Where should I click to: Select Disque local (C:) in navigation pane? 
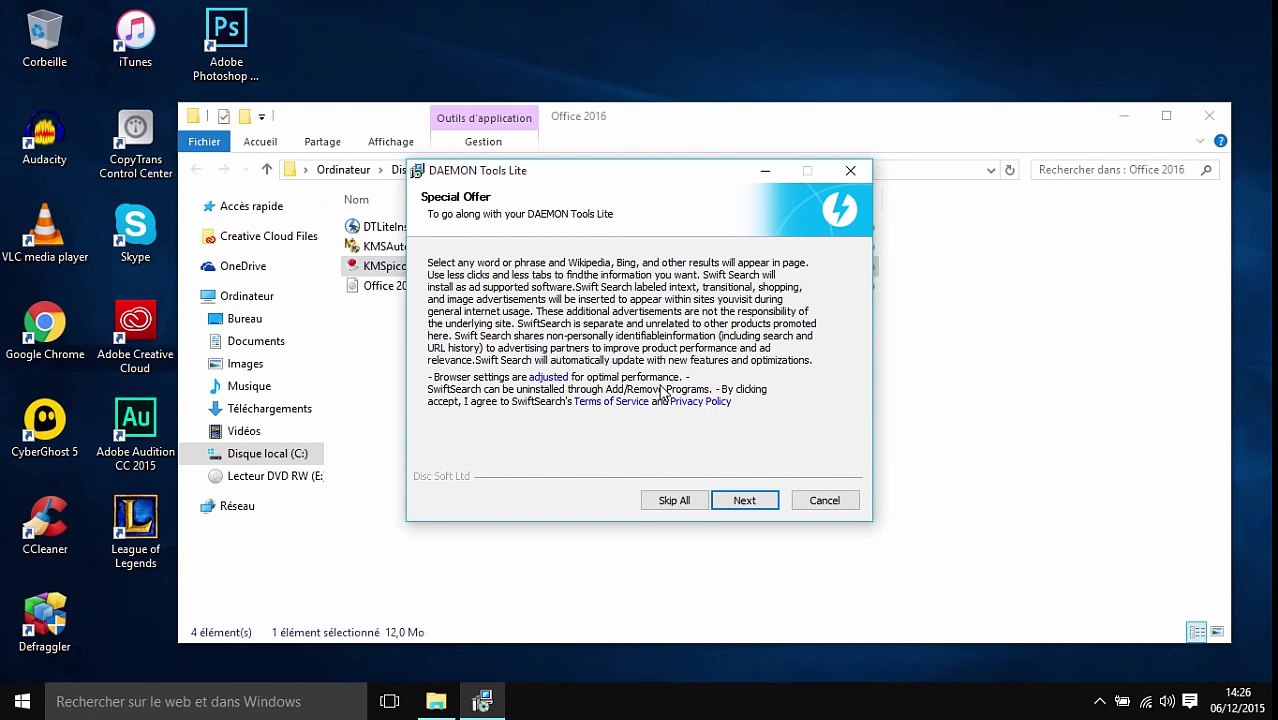coord(267,454)
